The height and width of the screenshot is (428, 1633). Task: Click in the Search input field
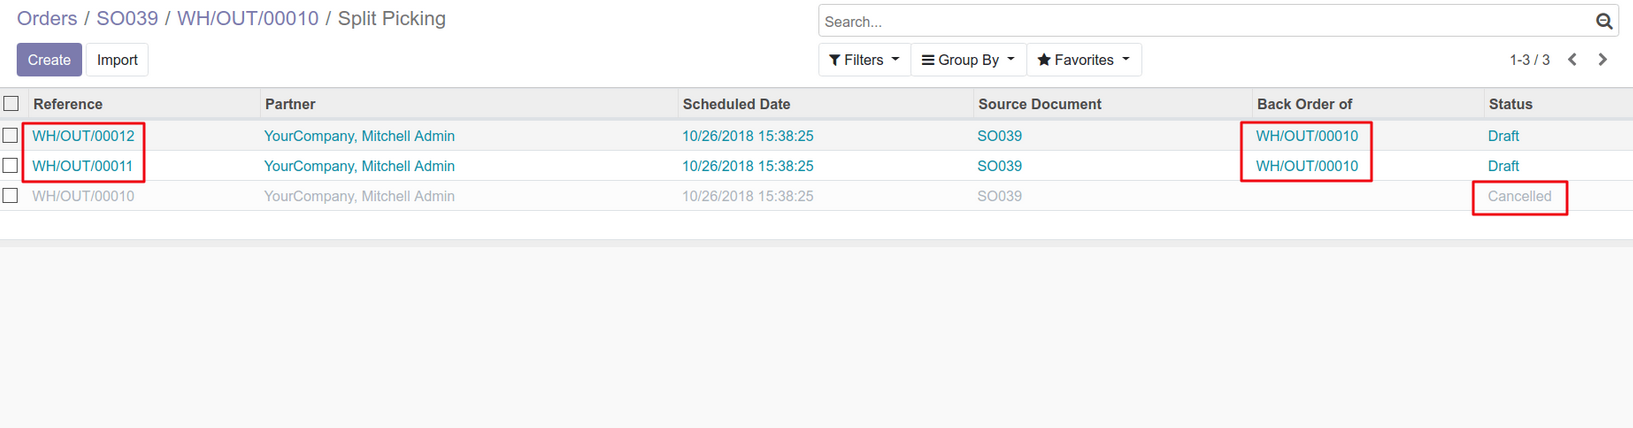point(1200,21)
